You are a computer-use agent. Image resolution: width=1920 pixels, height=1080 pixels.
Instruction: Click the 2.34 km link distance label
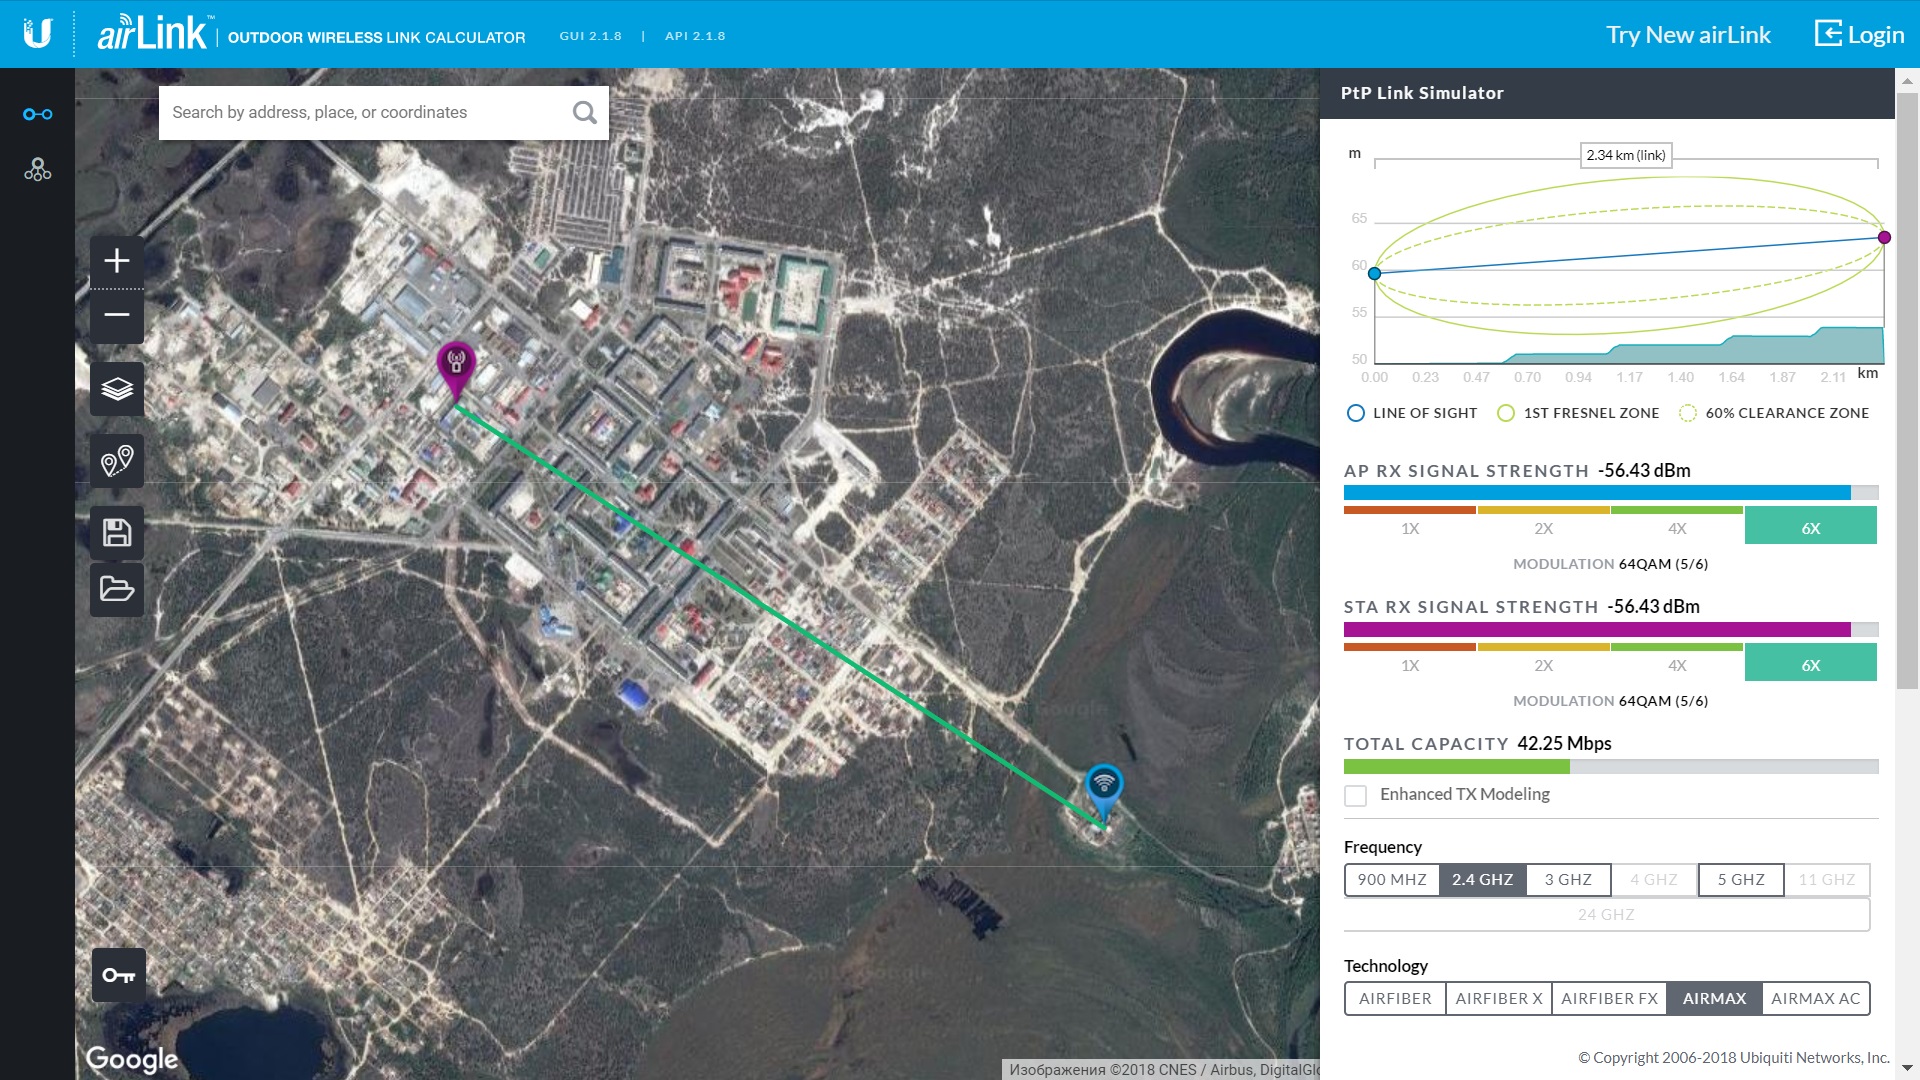pos(1626,155)
